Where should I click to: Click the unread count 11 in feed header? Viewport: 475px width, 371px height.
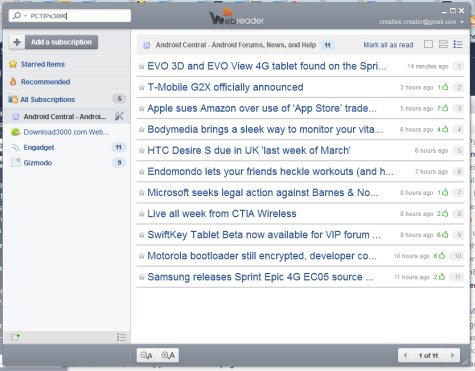328,45
